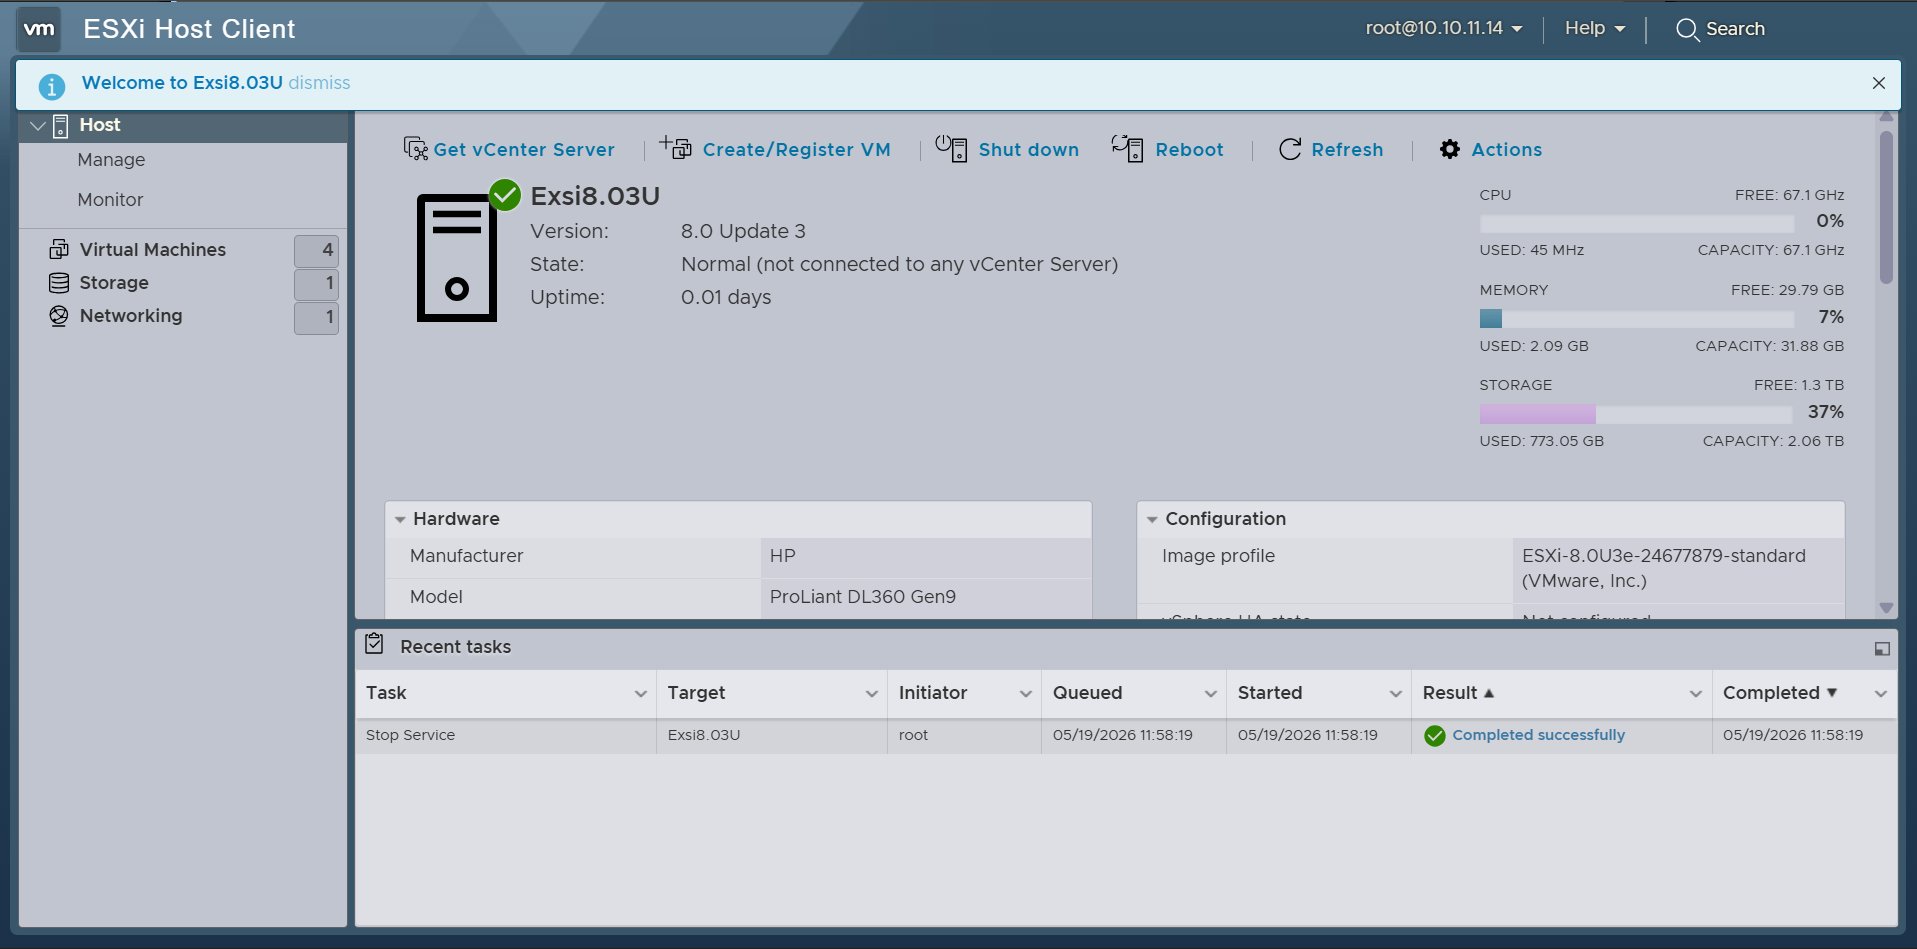This screenshot has height=949, width=1917.
Task: Open Task column dropdown arrow
Action: [641, 694]
